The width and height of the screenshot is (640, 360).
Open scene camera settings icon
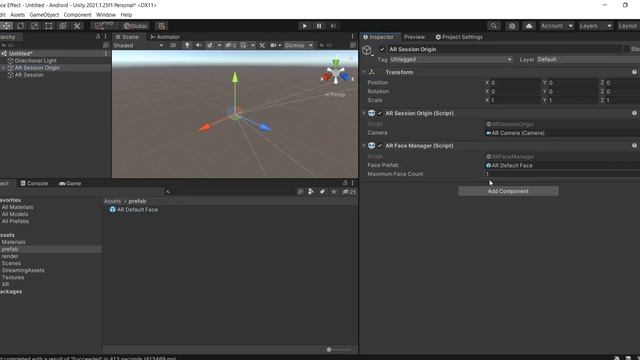(x=273, y=45)
